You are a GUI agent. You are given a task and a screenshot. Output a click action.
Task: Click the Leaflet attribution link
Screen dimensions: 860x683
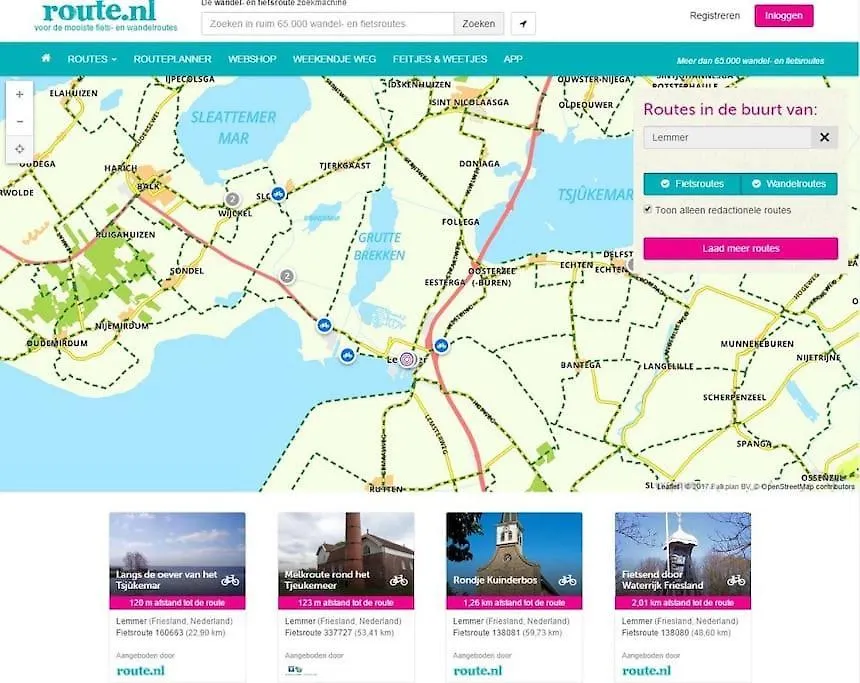click(x=668, y=487)
